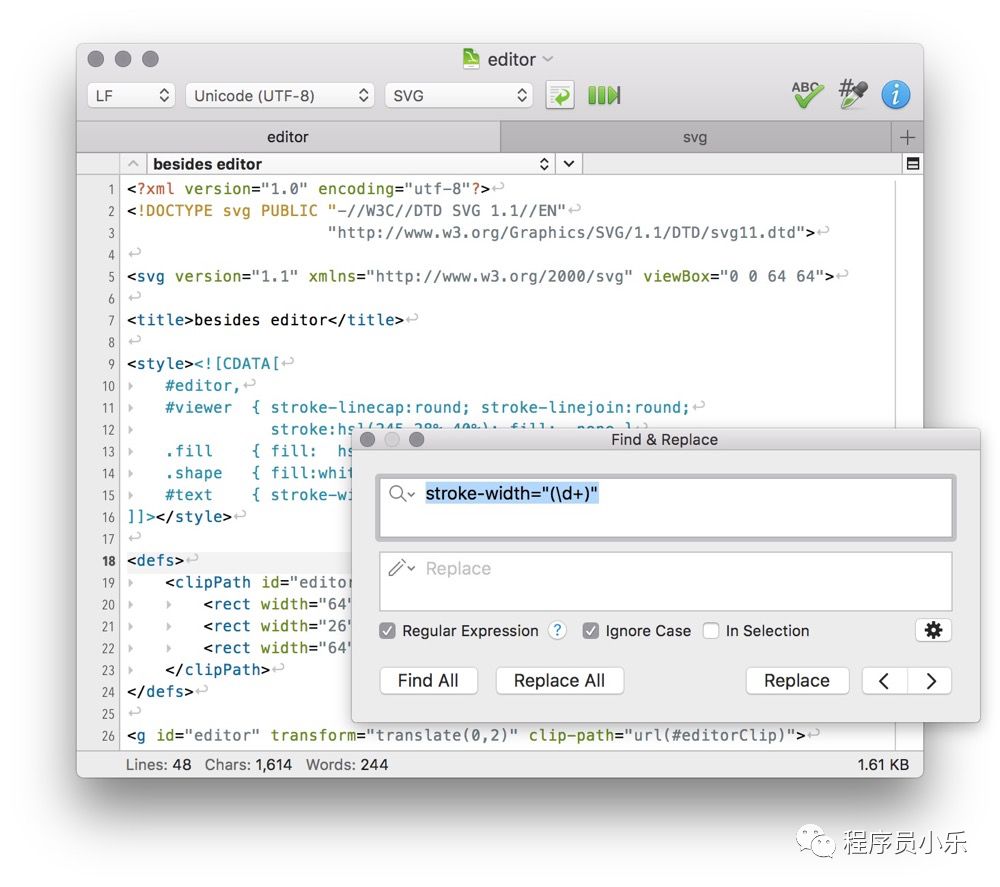The image size is (1000, 887).
Task: Open Unicode (UTF-8) encoding dropdown
Action: pyautogui.click(x=279, y=96)
